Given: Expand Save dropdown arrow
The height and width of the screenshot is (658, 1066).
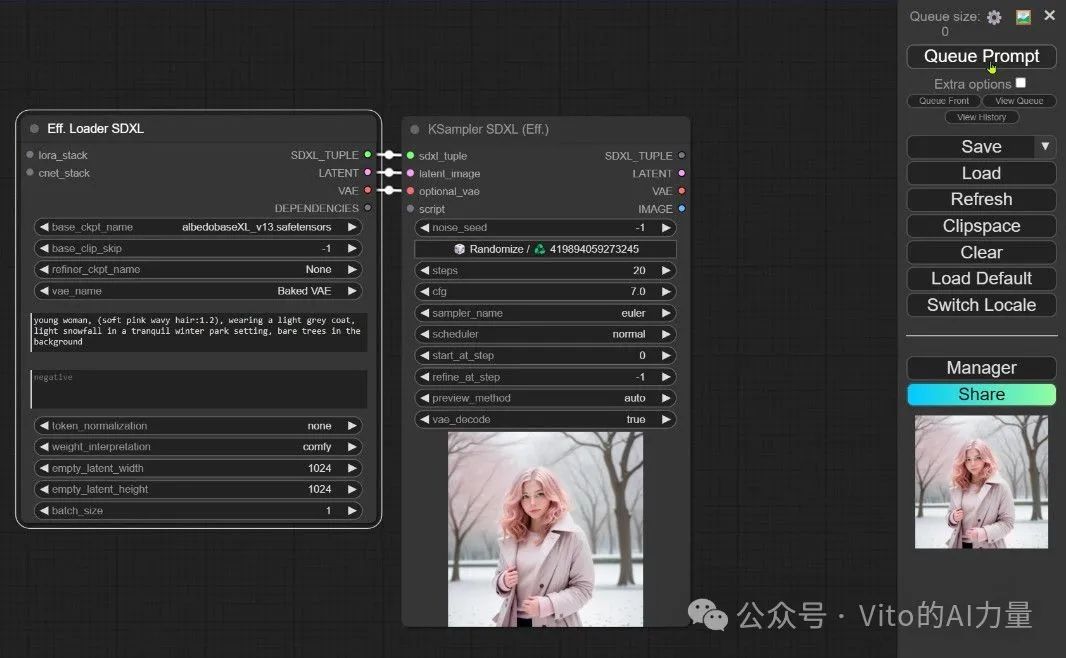Looking at the screenshot, I should (1046, 146).
